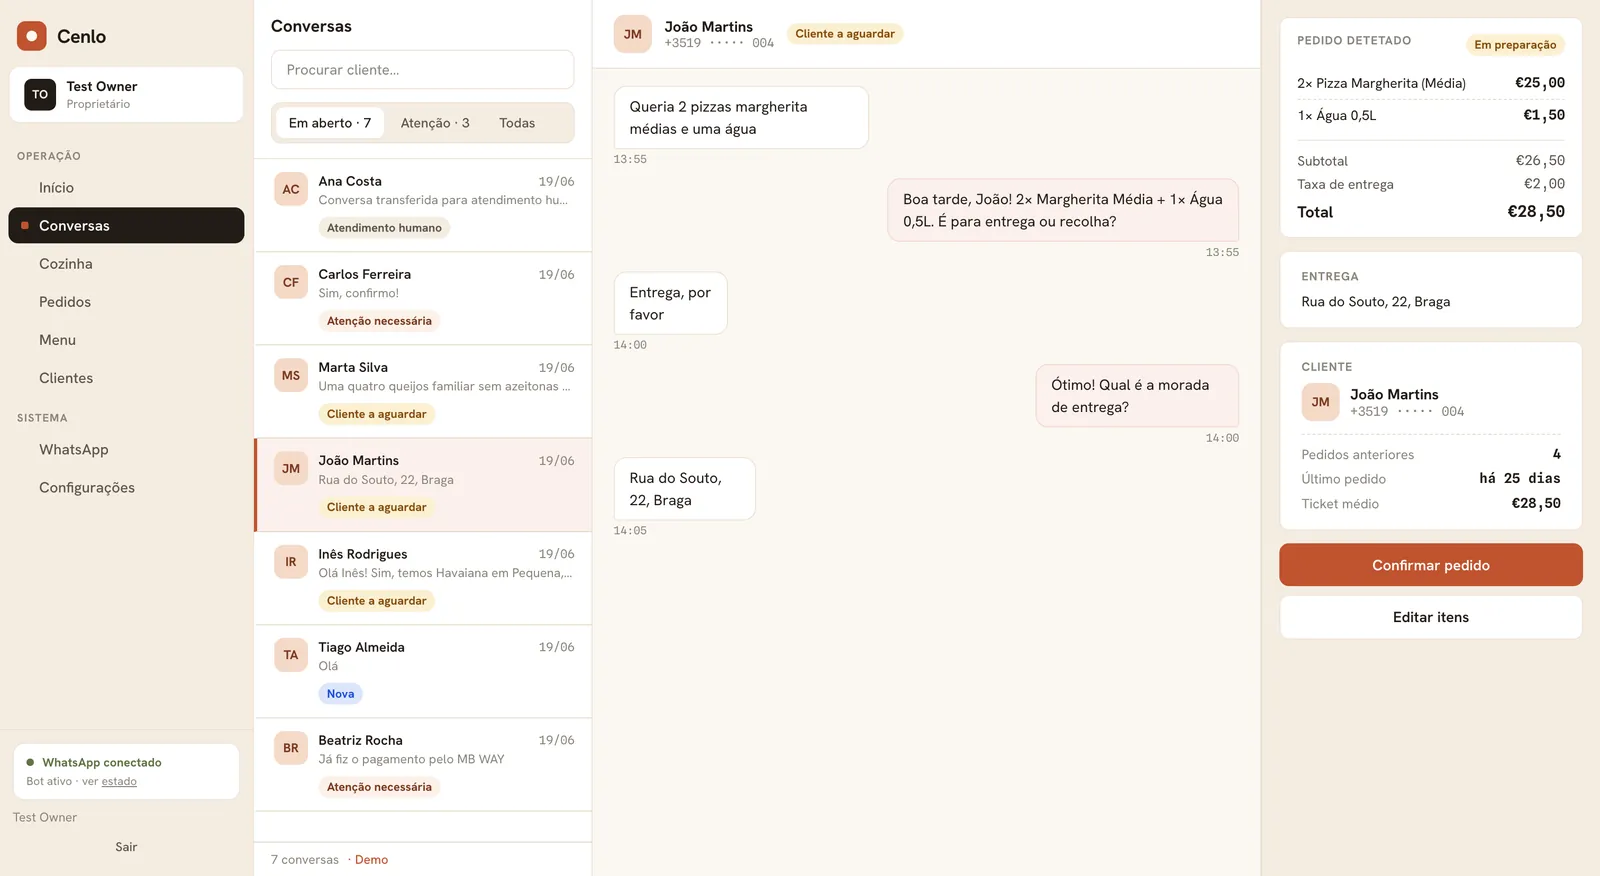Click Tiago Almeida's TA avatar
This screenshot has width=1600, height=876.
click(x=291, y=655)
